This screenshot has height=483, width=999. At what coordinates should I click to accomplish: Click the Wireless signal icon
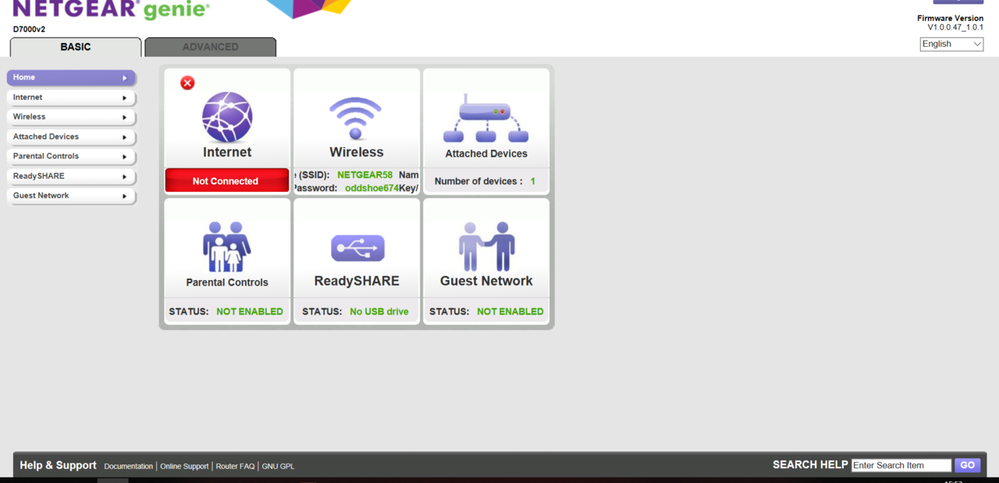pyautogui.click(x=356, y=118)
